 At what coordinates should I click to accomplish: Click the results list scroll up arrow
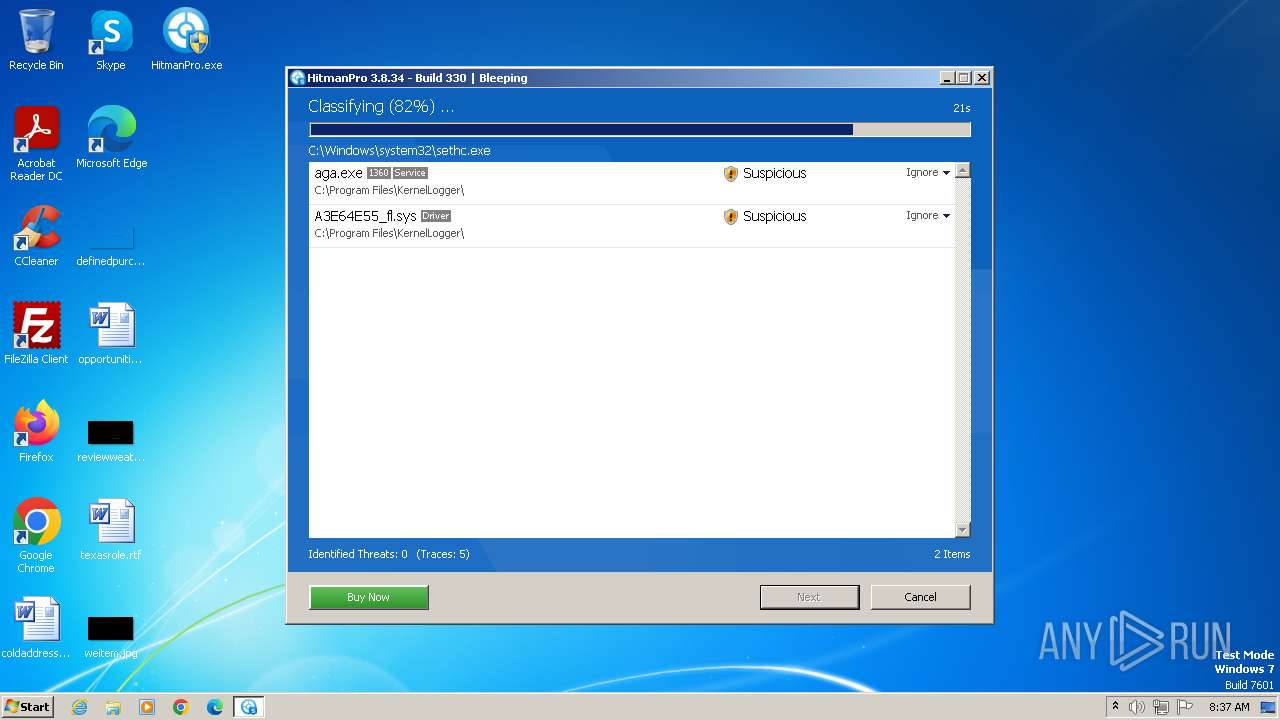pos(963,171)
